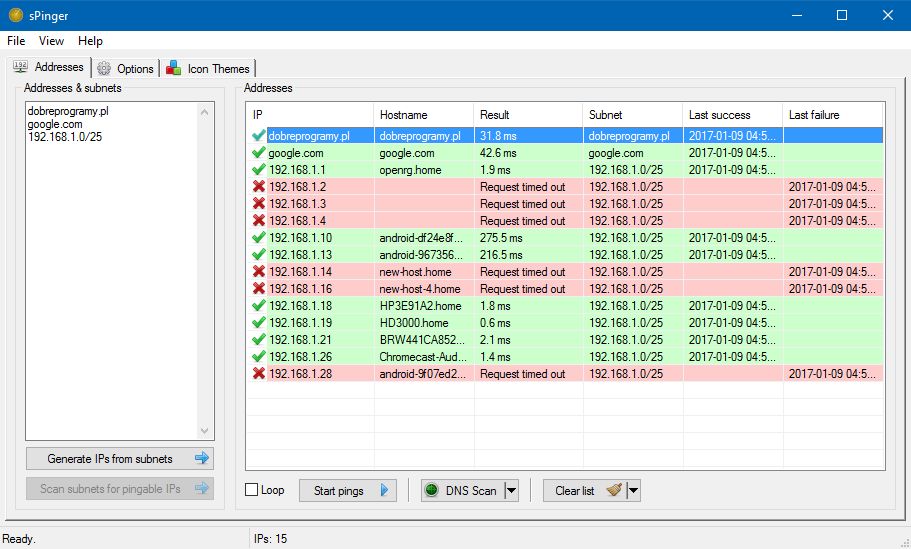Viewport: 911px width, 549px height.
Task: Expand the Clear list dropdown arrow
Action: (x=633, y=491)
